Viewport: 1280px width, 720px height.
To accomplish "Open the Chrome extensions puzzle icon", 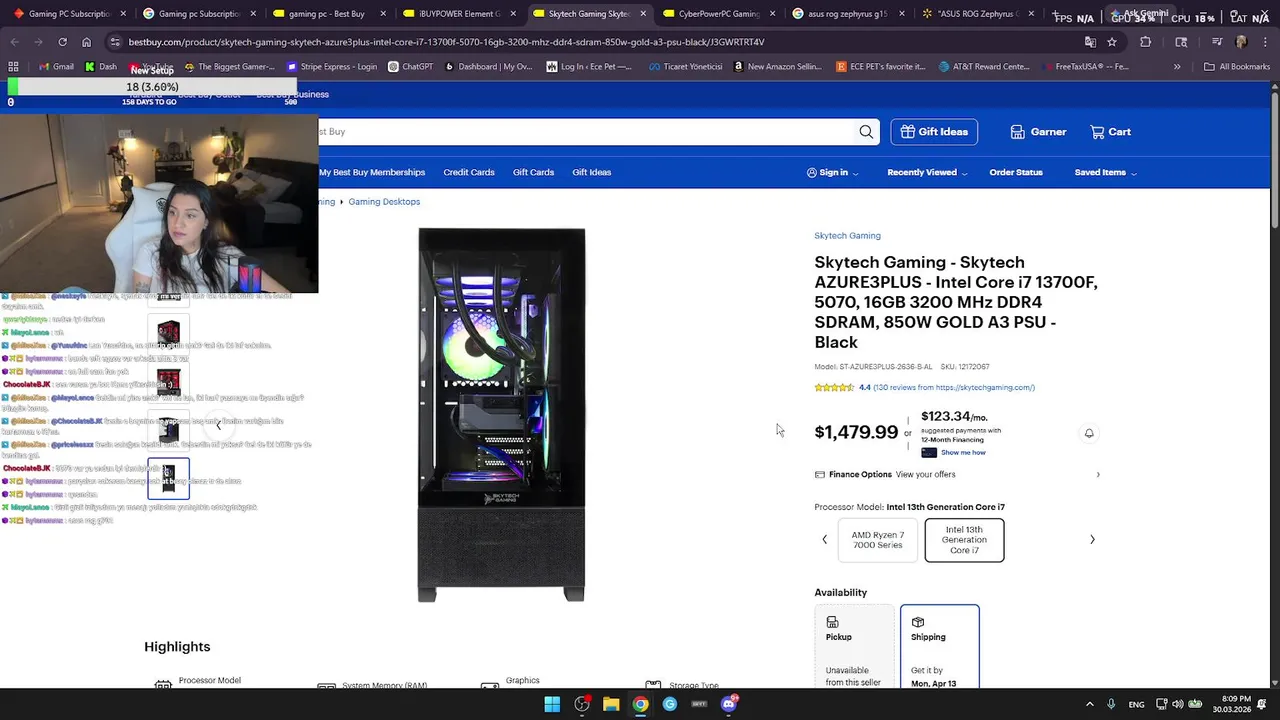I will (x=1146, y=42).
